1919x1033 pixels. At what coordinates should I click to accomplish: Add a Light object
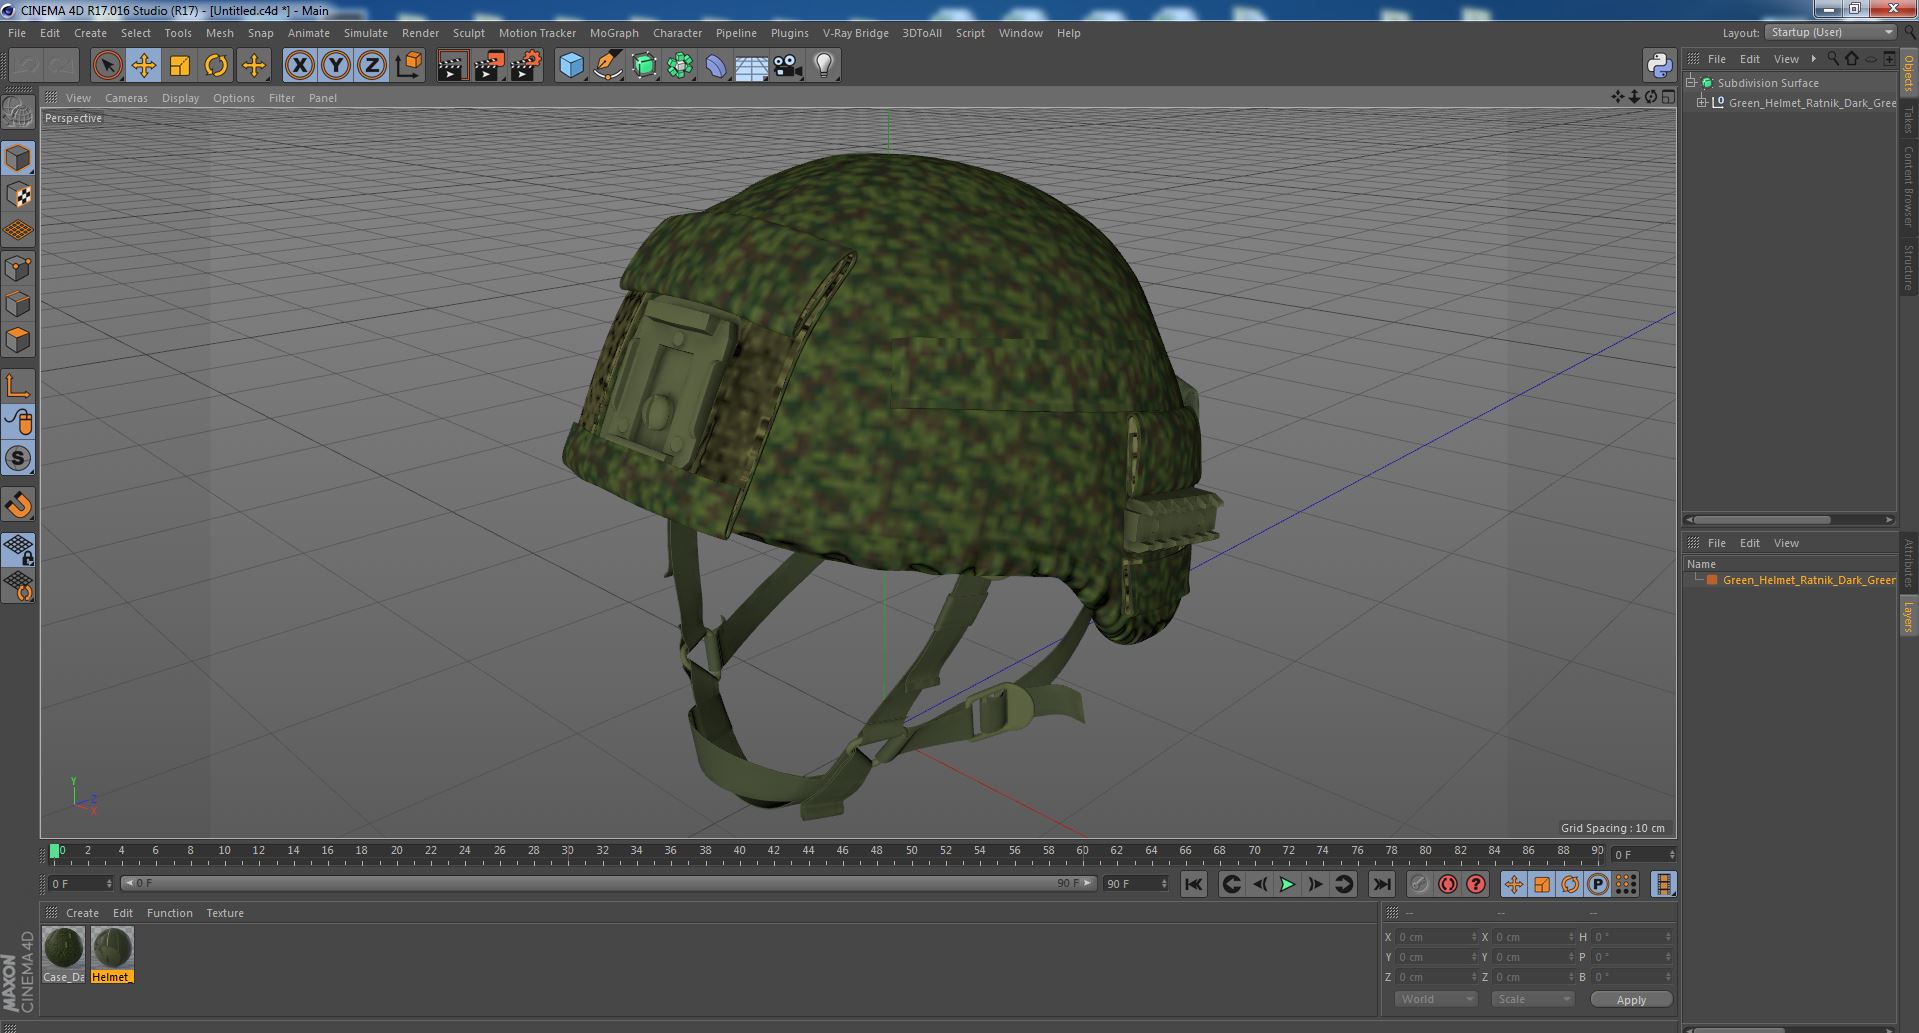[x=823, y=66]
